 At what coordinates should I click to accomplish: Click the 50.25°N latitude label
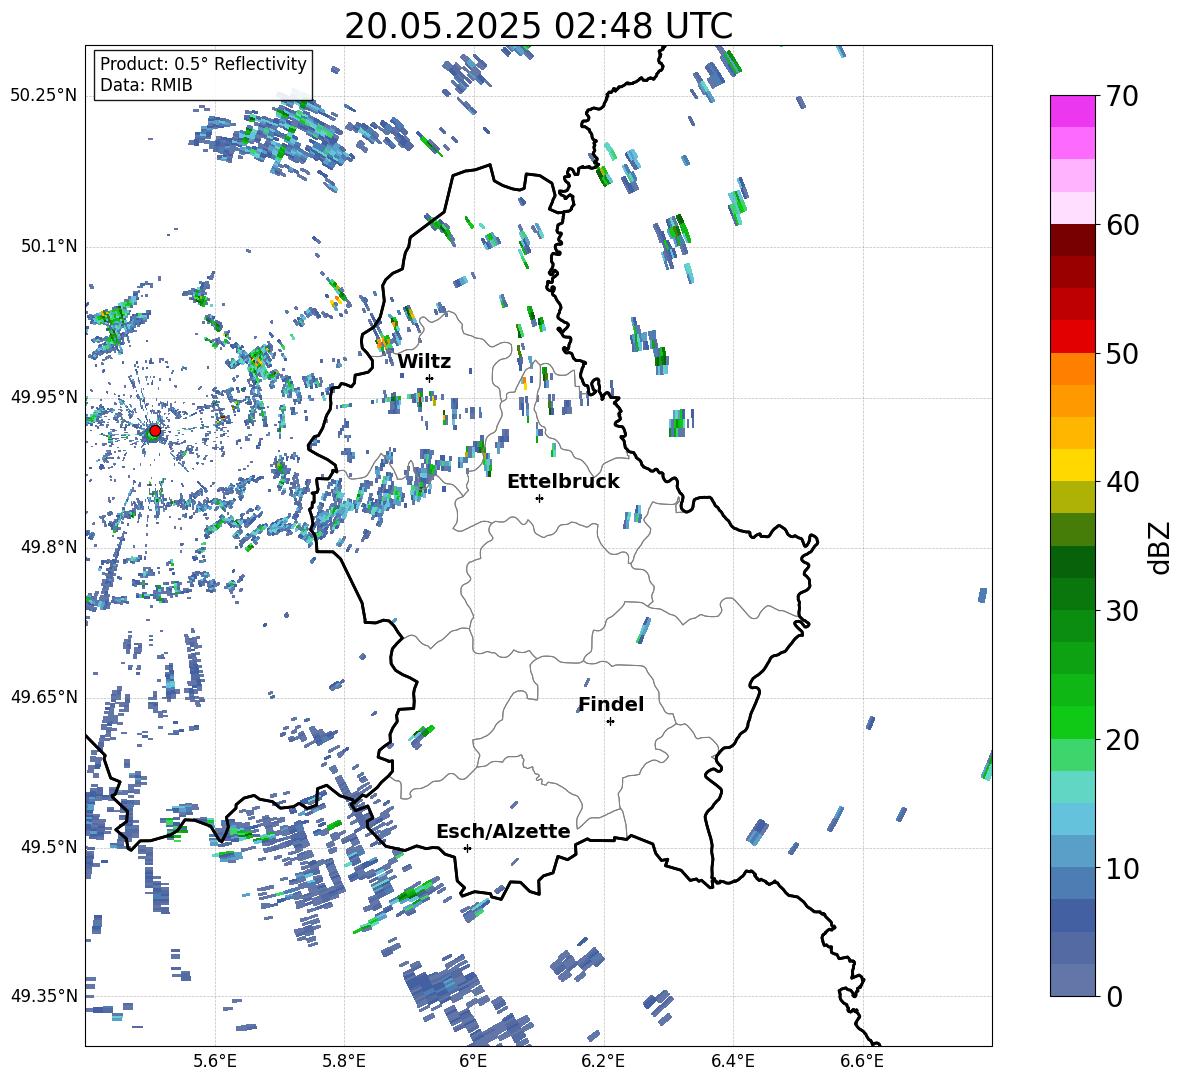[x=44, y=96]
